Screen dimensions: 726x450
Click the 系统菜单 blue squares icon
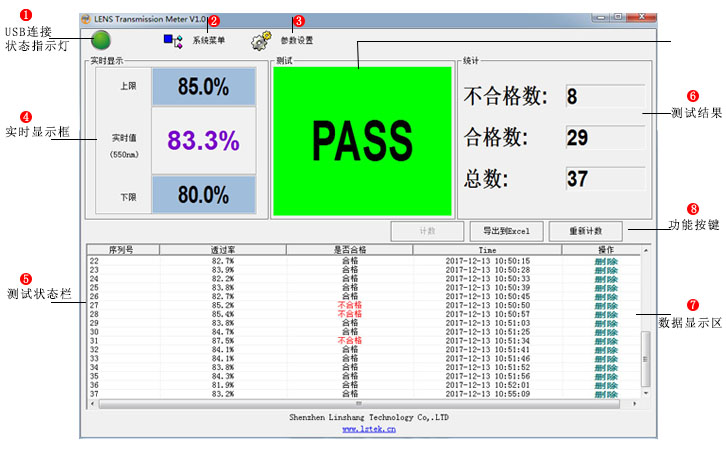coord(172,40)
